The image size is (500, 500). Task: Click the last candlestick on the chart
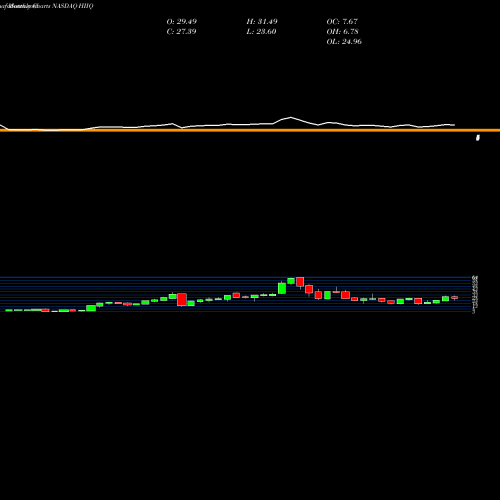tap(455, 297)
